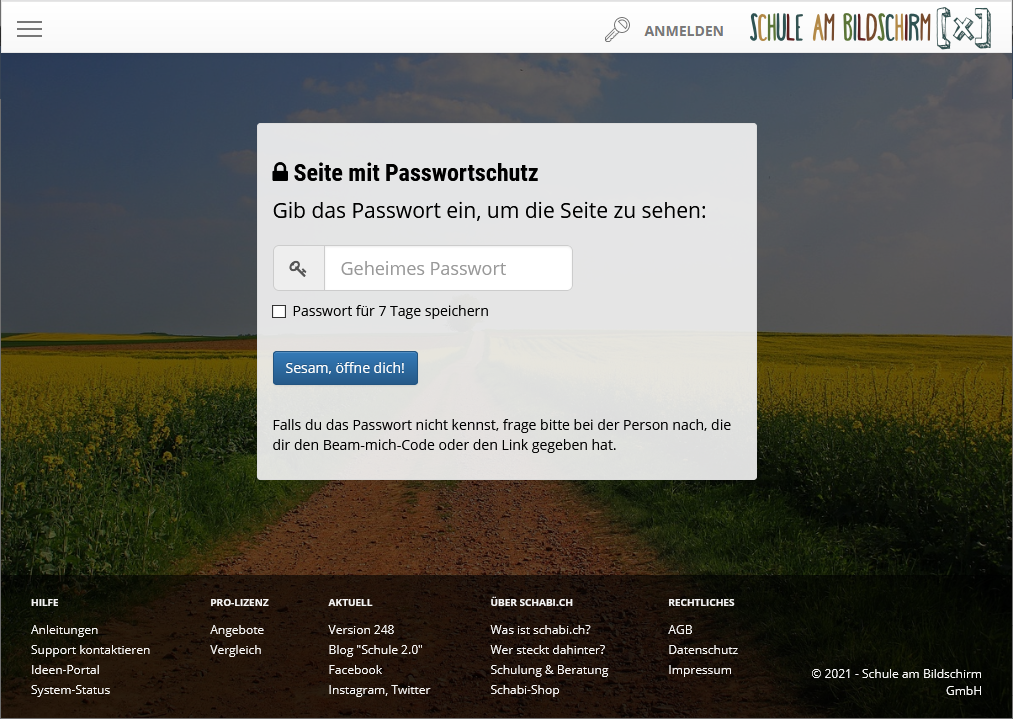Go to the Ideen-Portal link
The image size is (1013, 719).
click(x=65, y=669)
